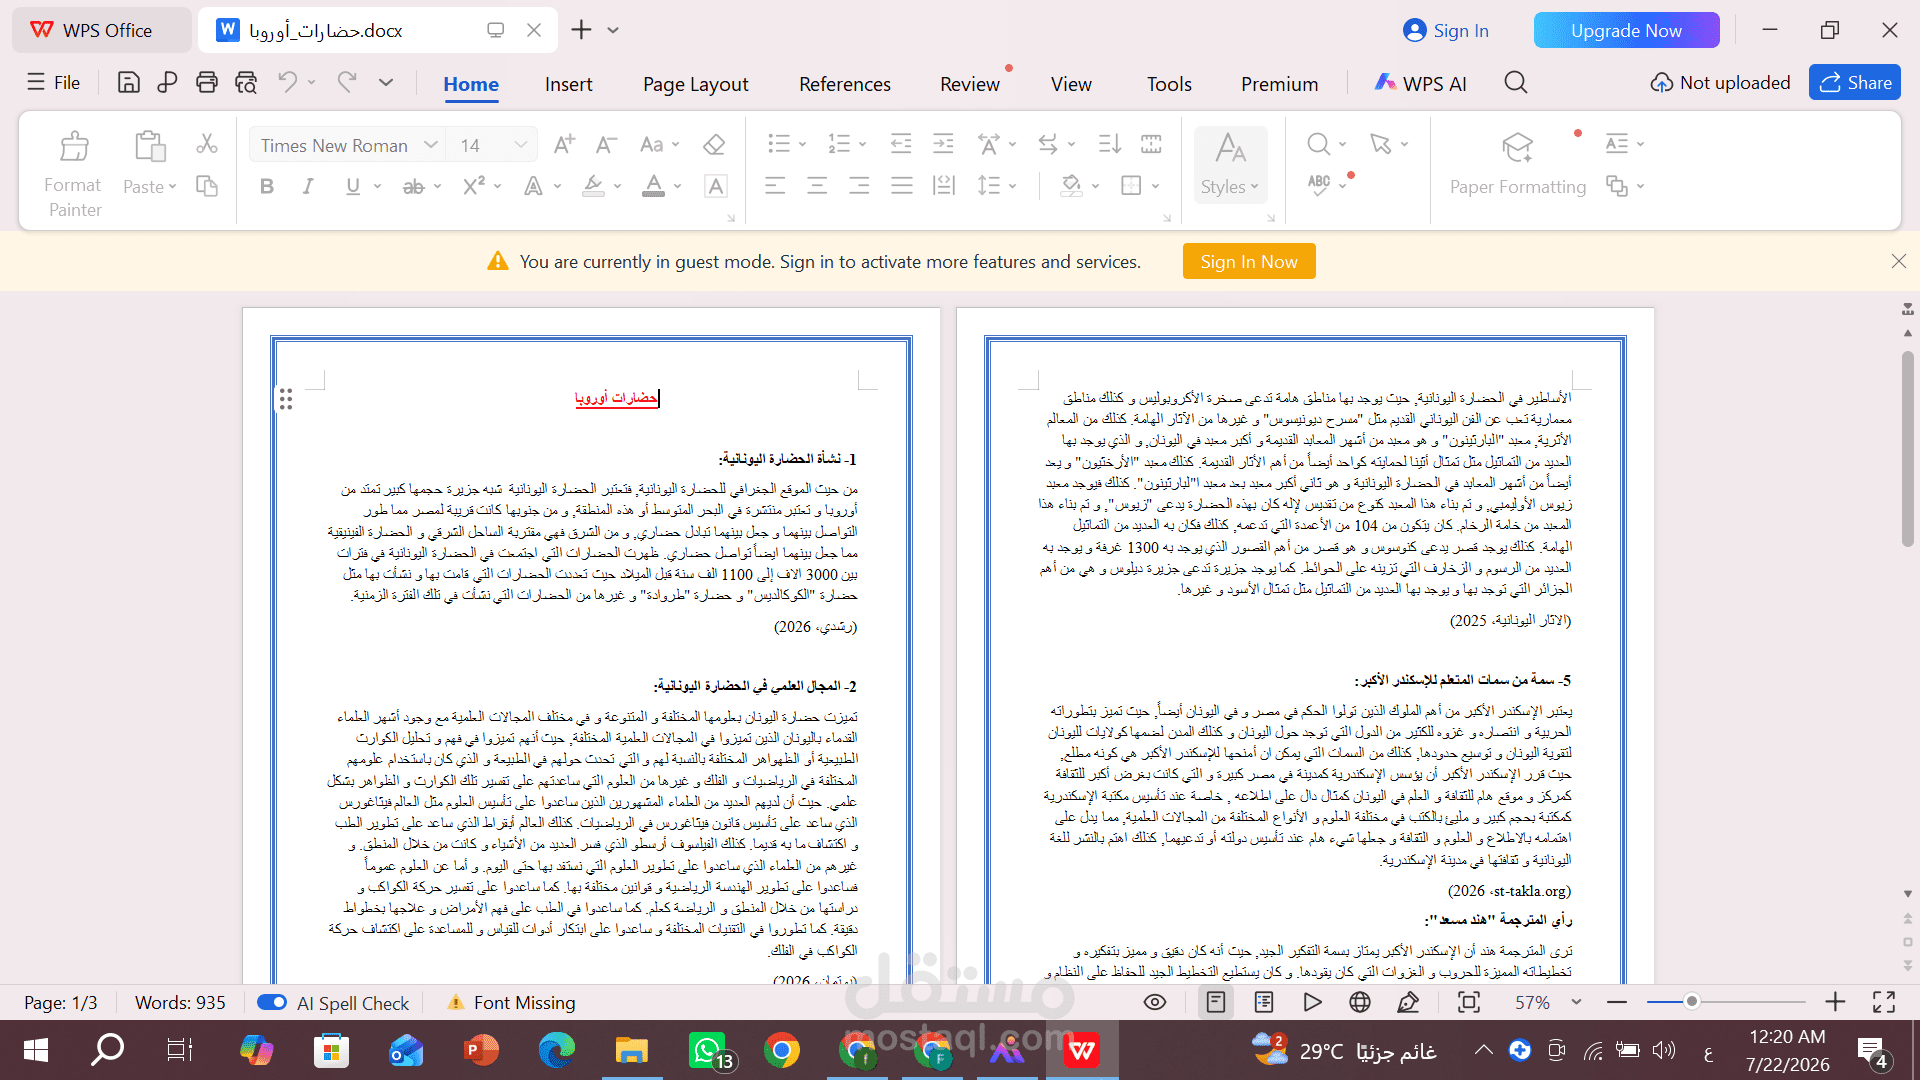Decrease paragraph indent
1920x1080 pixels.
901,144
